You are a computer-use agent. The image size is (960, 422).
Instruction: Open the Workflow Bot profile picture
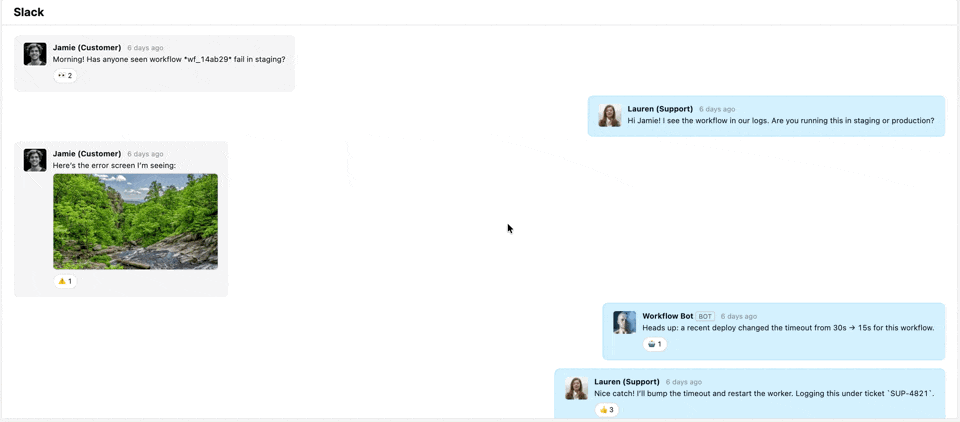pos(624,322)
